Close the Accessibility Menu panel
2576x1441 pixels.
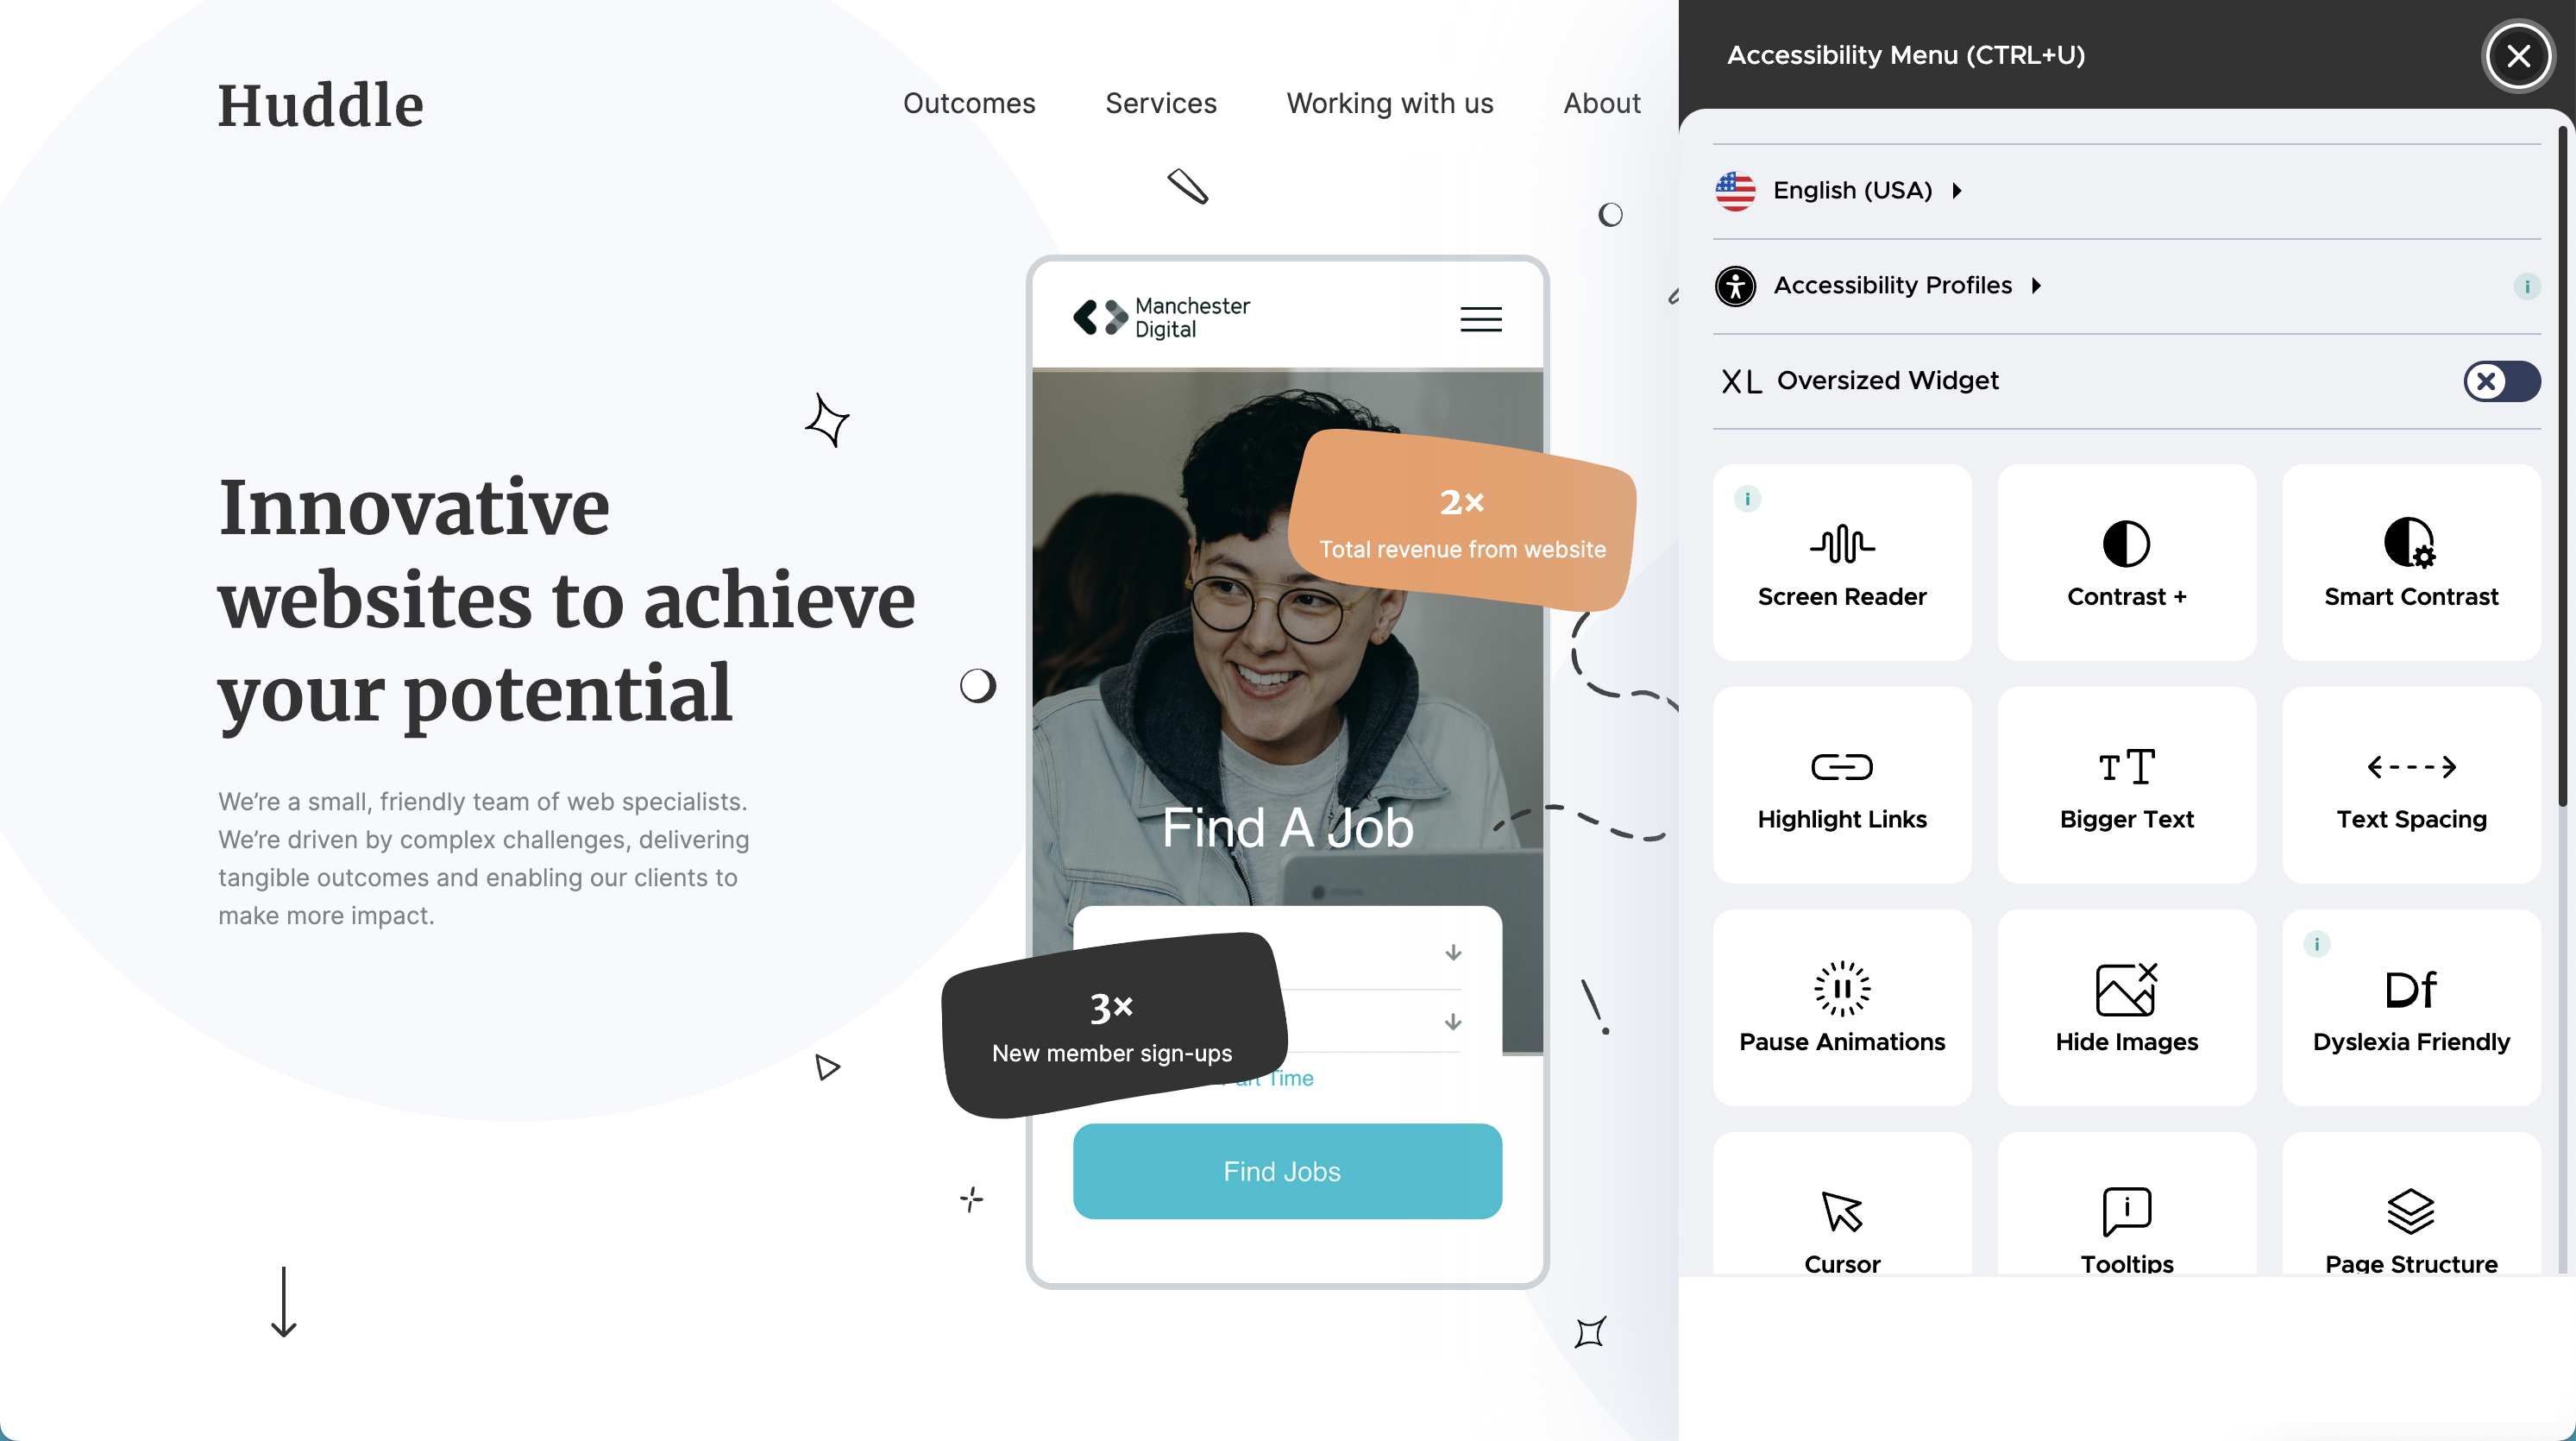click(x=2517, y=55)
